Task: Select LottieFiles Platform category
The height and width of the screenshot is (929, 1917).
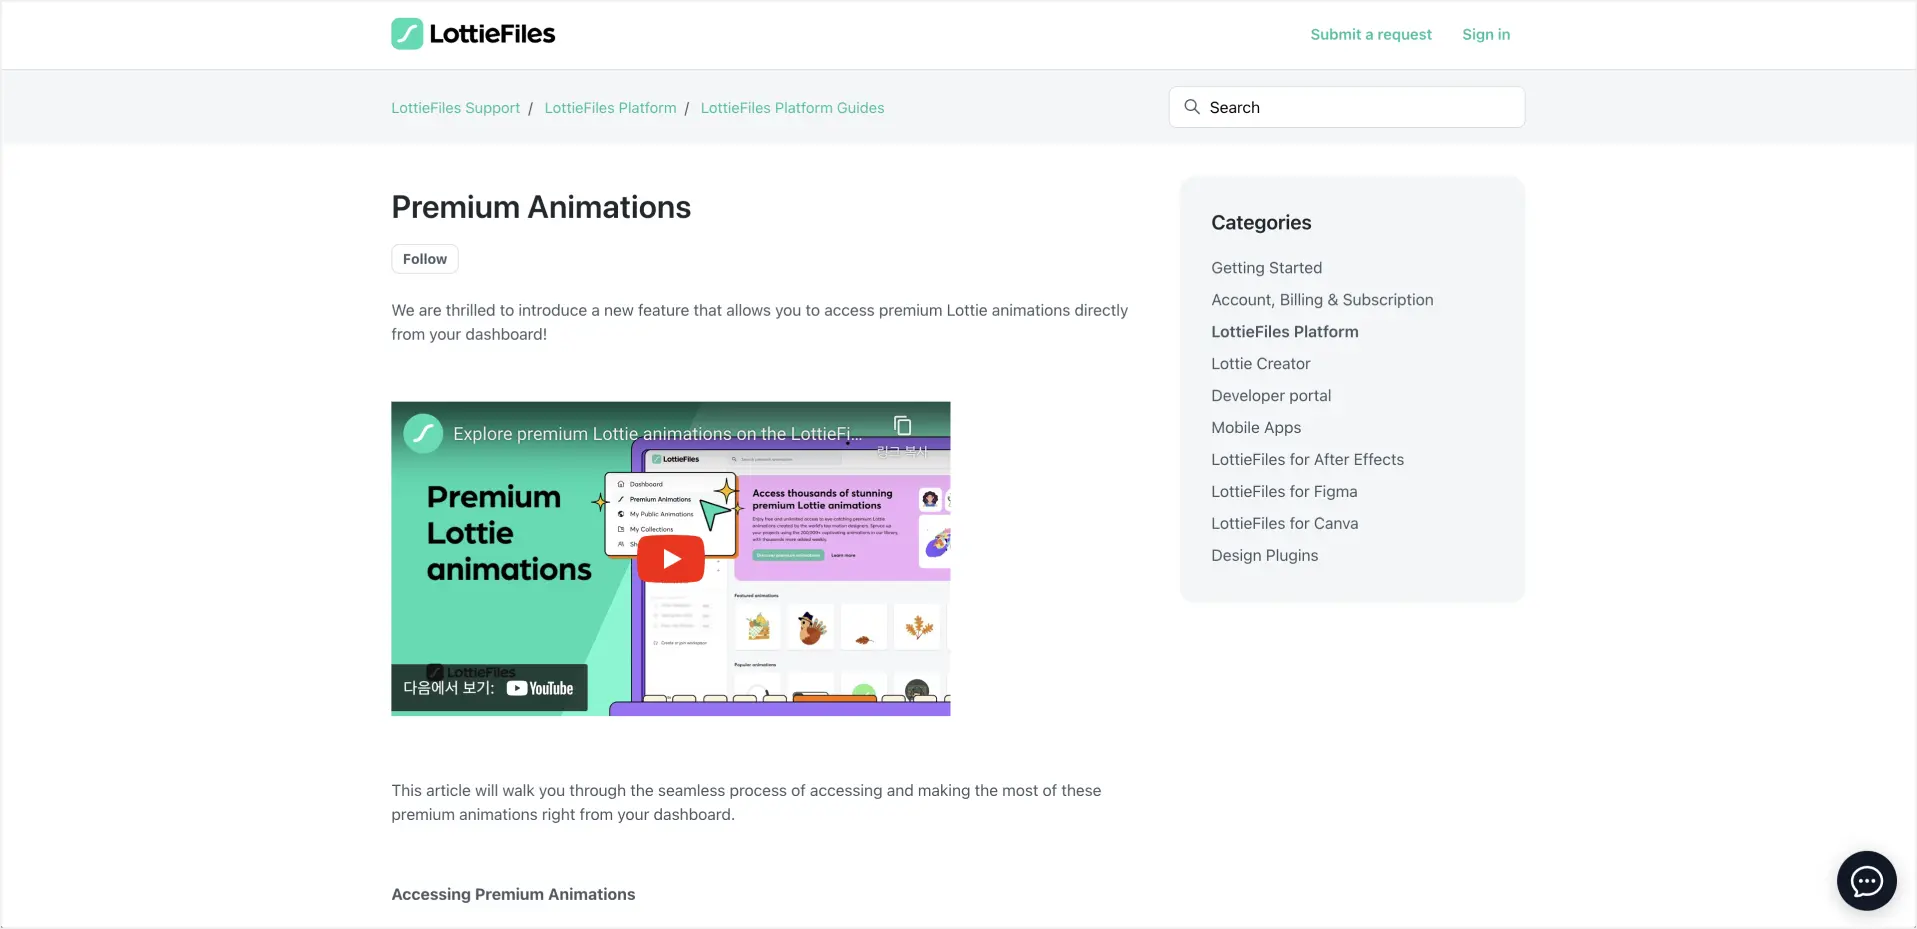Action: (x=1284, y=332)
